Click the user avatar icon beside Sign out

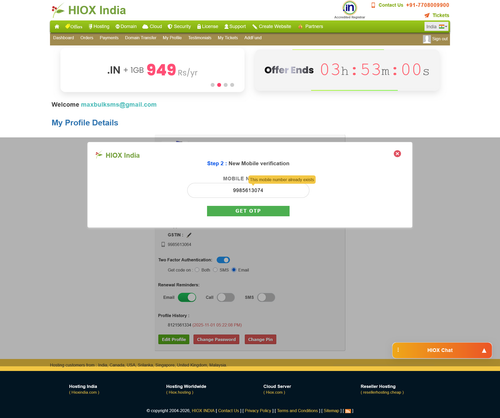427,39
